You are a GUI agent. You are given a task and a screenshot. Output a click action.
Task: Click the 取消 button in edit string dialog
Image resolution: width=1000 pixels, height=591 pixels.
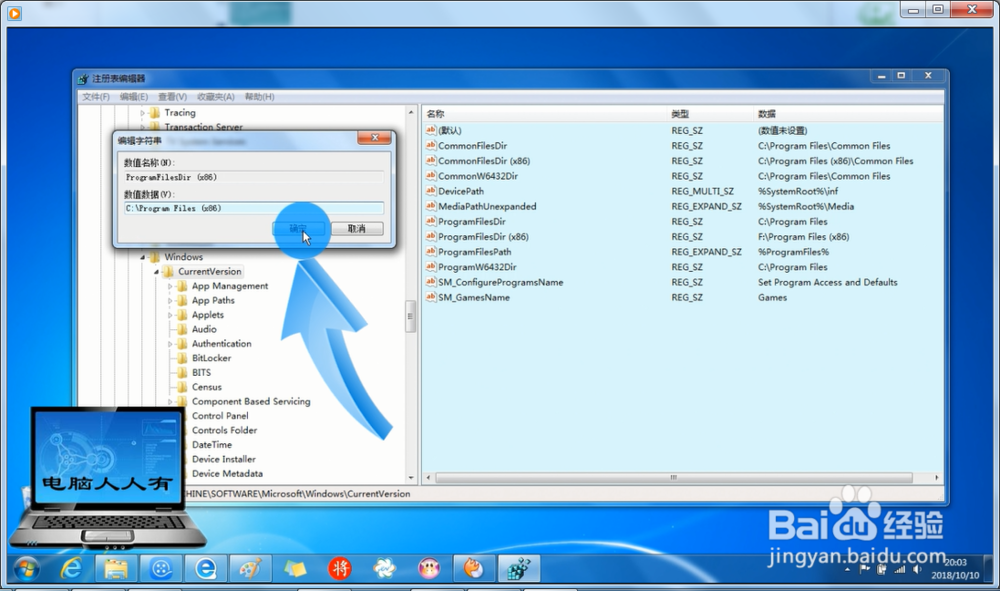(357, 228)
